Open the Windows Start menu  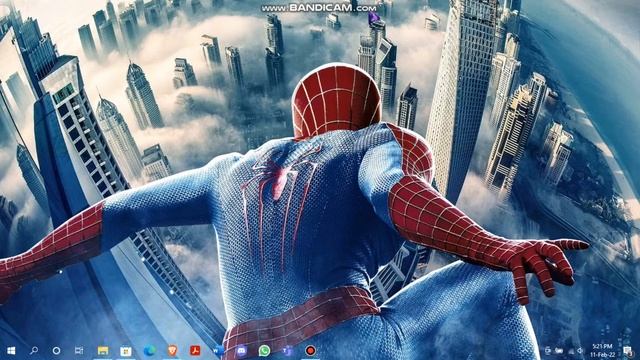coord(11,351)
